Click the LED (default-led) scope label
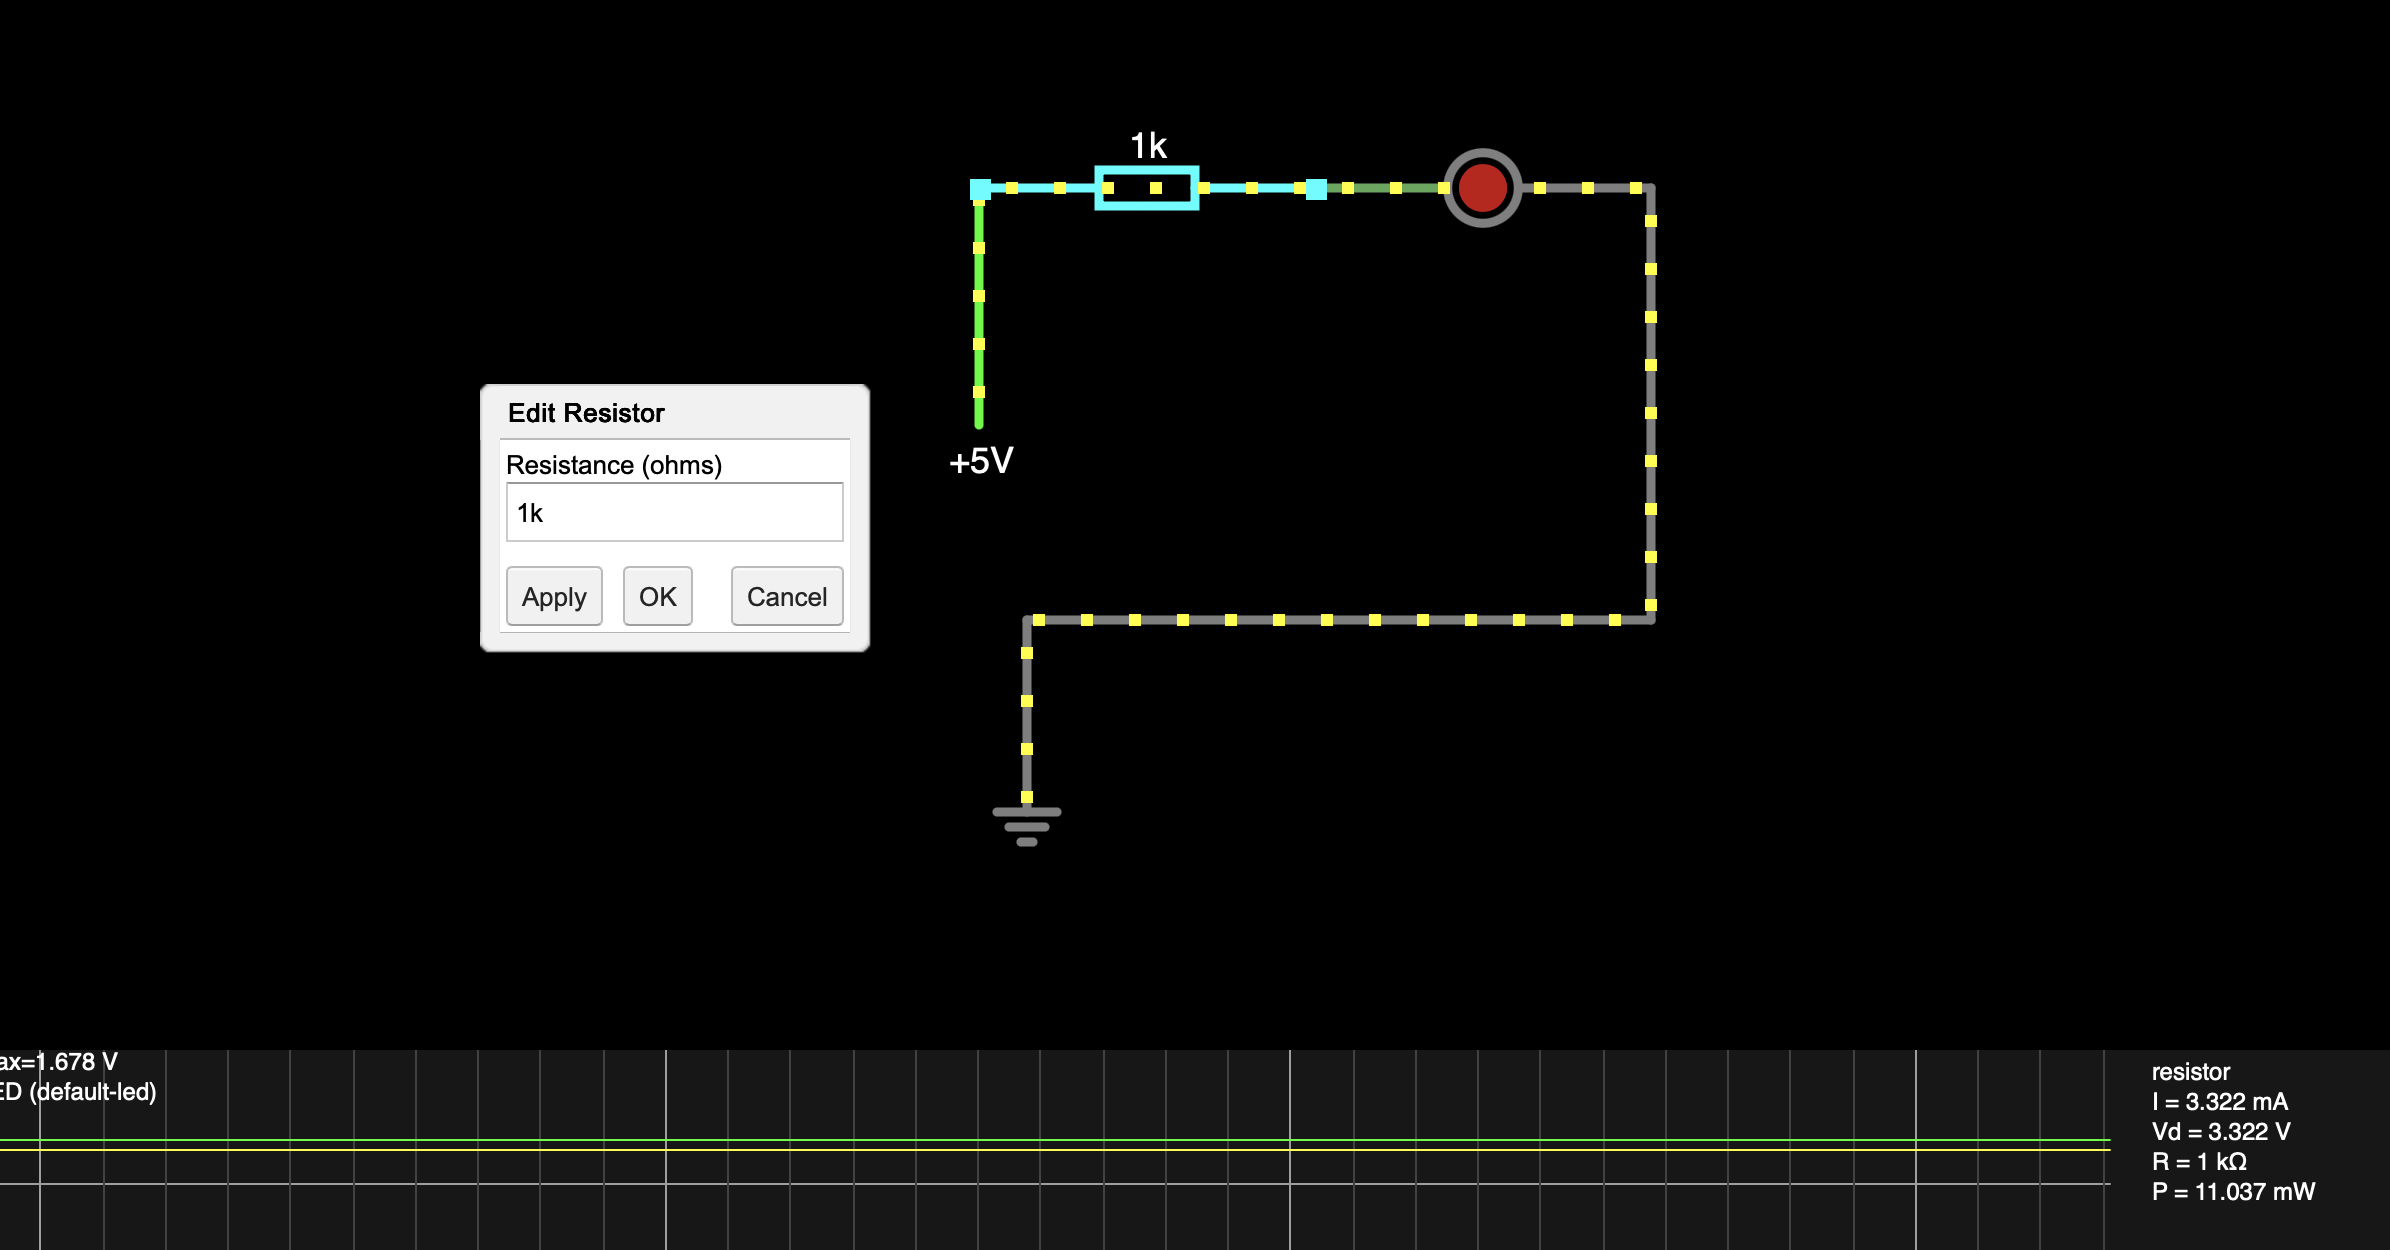This screenshot has height=1250, width=2390. pyautogui.click(x=78, y=1093)
